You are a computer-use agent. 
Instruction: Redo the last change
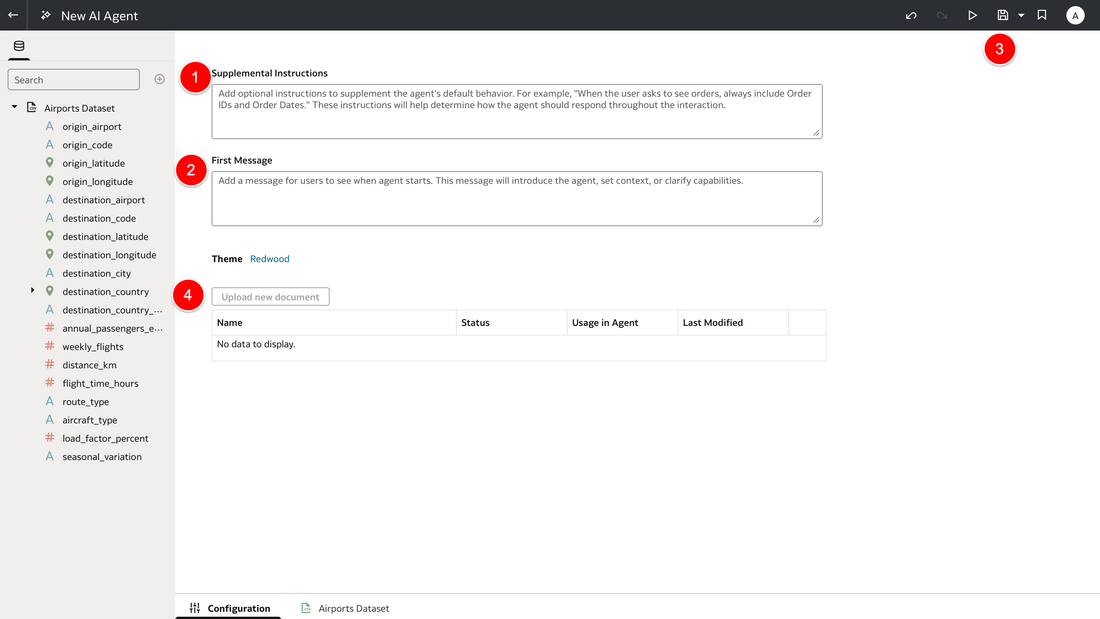(941, 15)
